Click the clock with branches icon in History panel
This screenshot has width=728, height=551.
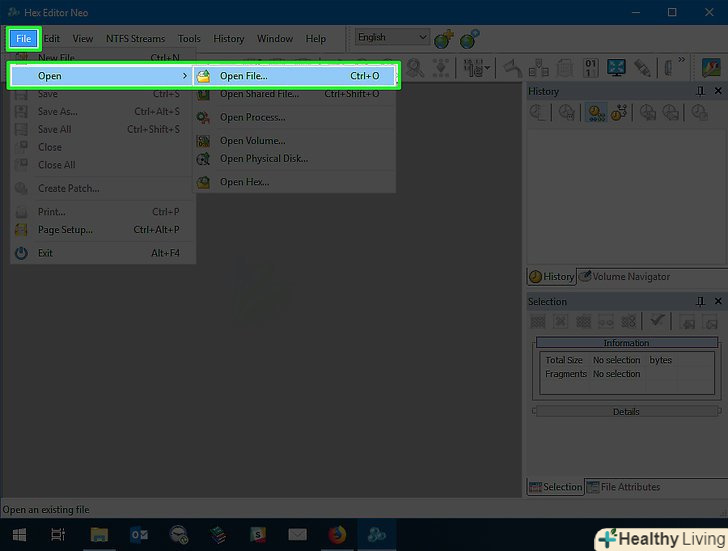point(619,112)
